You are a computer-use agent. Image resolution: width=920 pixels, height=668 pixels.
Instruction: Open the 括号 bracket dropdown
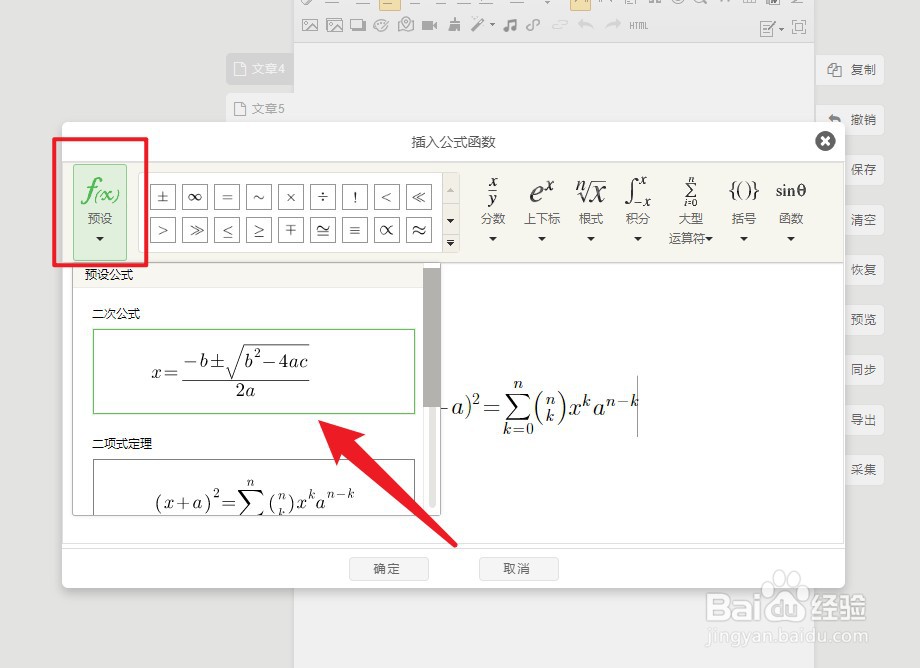click(743, 209)
